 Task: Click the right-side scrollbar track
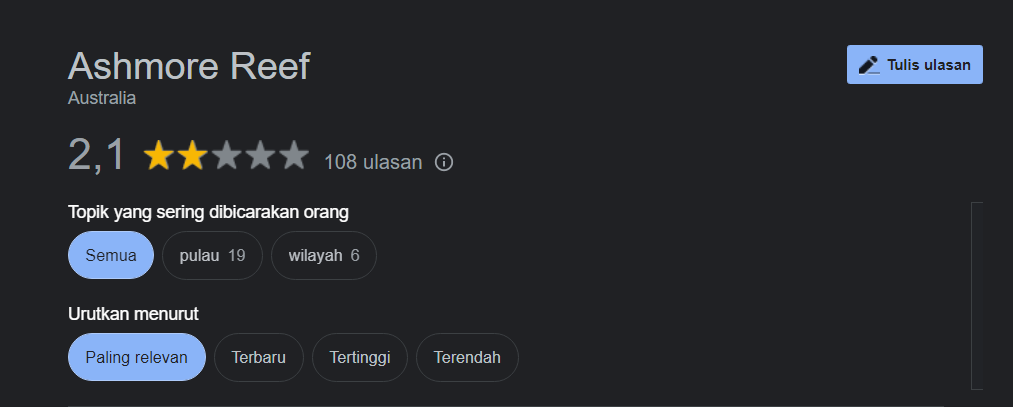977,295
